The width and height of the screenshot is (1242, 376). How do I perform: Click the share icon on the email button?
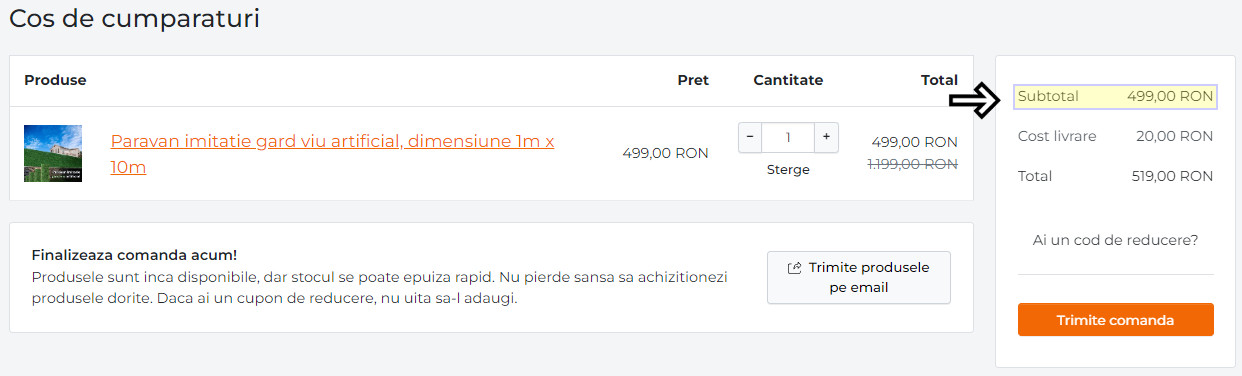(795, 268)
